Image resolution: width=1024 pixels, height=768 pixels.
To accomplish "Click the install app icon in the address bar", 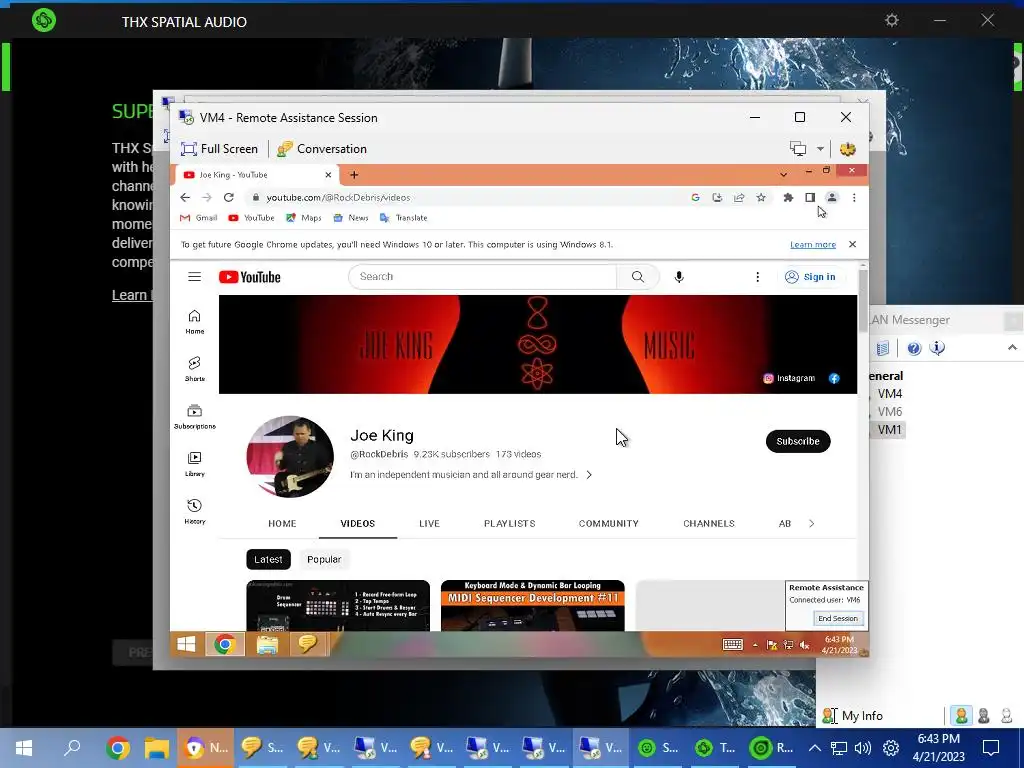I will [717, 197].
